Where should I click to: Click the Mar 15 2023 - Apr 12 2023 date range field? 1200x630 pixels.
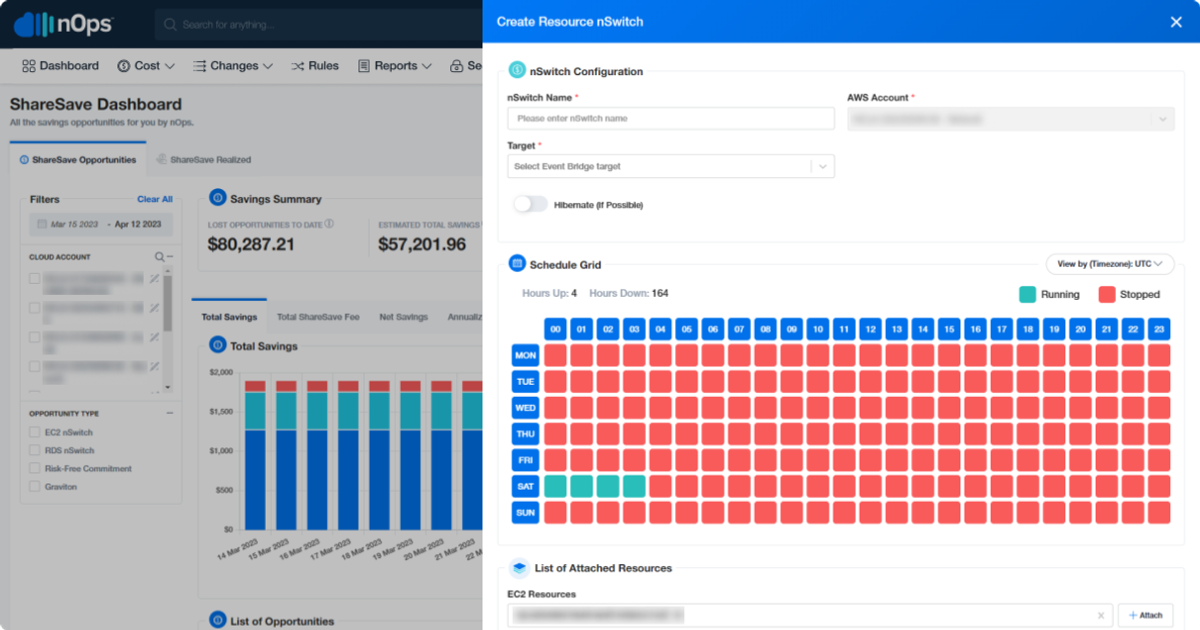tap(101, 225)
